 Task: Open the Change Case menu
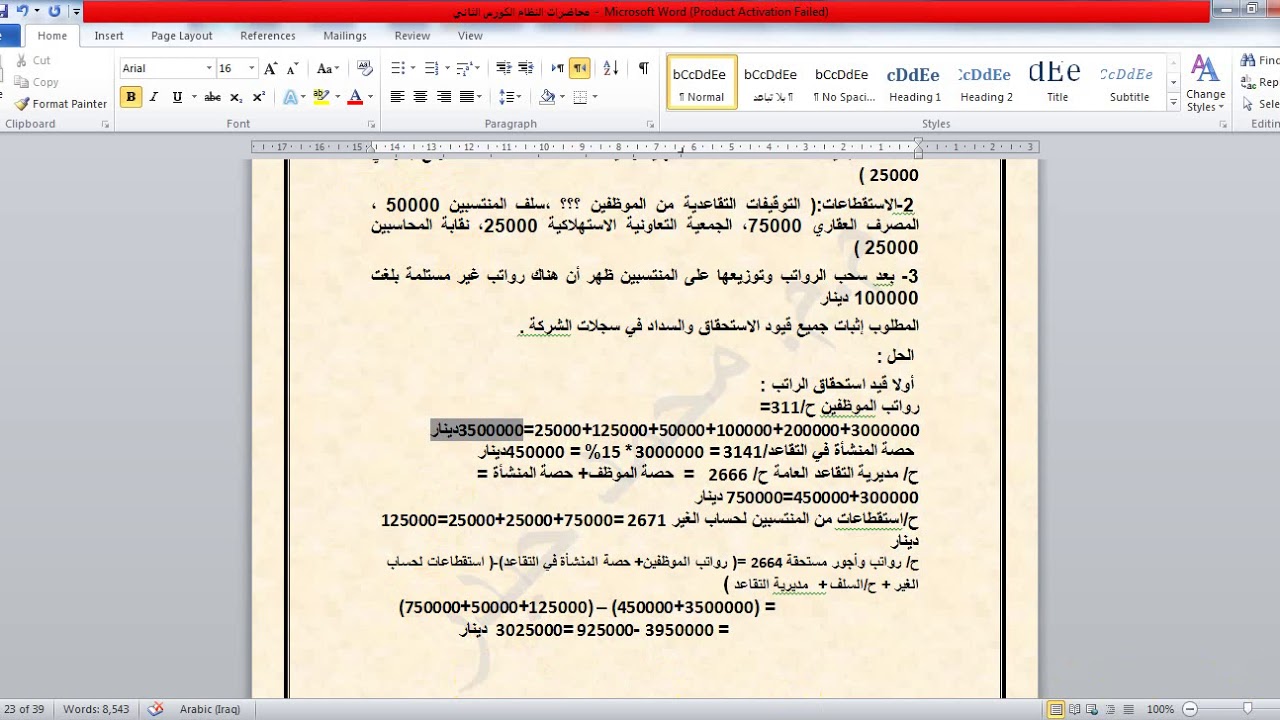tap(328, 68)
